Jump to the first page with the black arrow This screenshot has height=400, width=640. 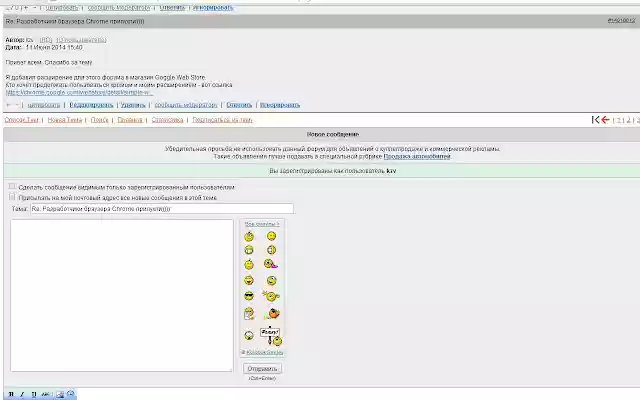tap(595, 120)
